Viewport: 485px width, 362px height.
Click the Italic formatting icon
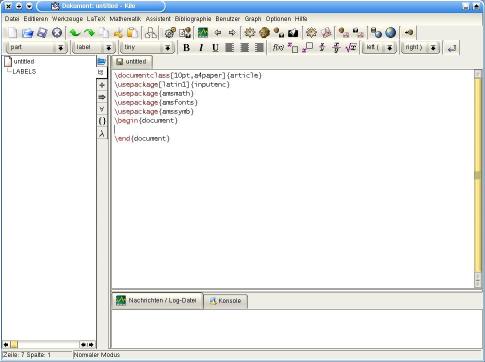pos(201,48)
